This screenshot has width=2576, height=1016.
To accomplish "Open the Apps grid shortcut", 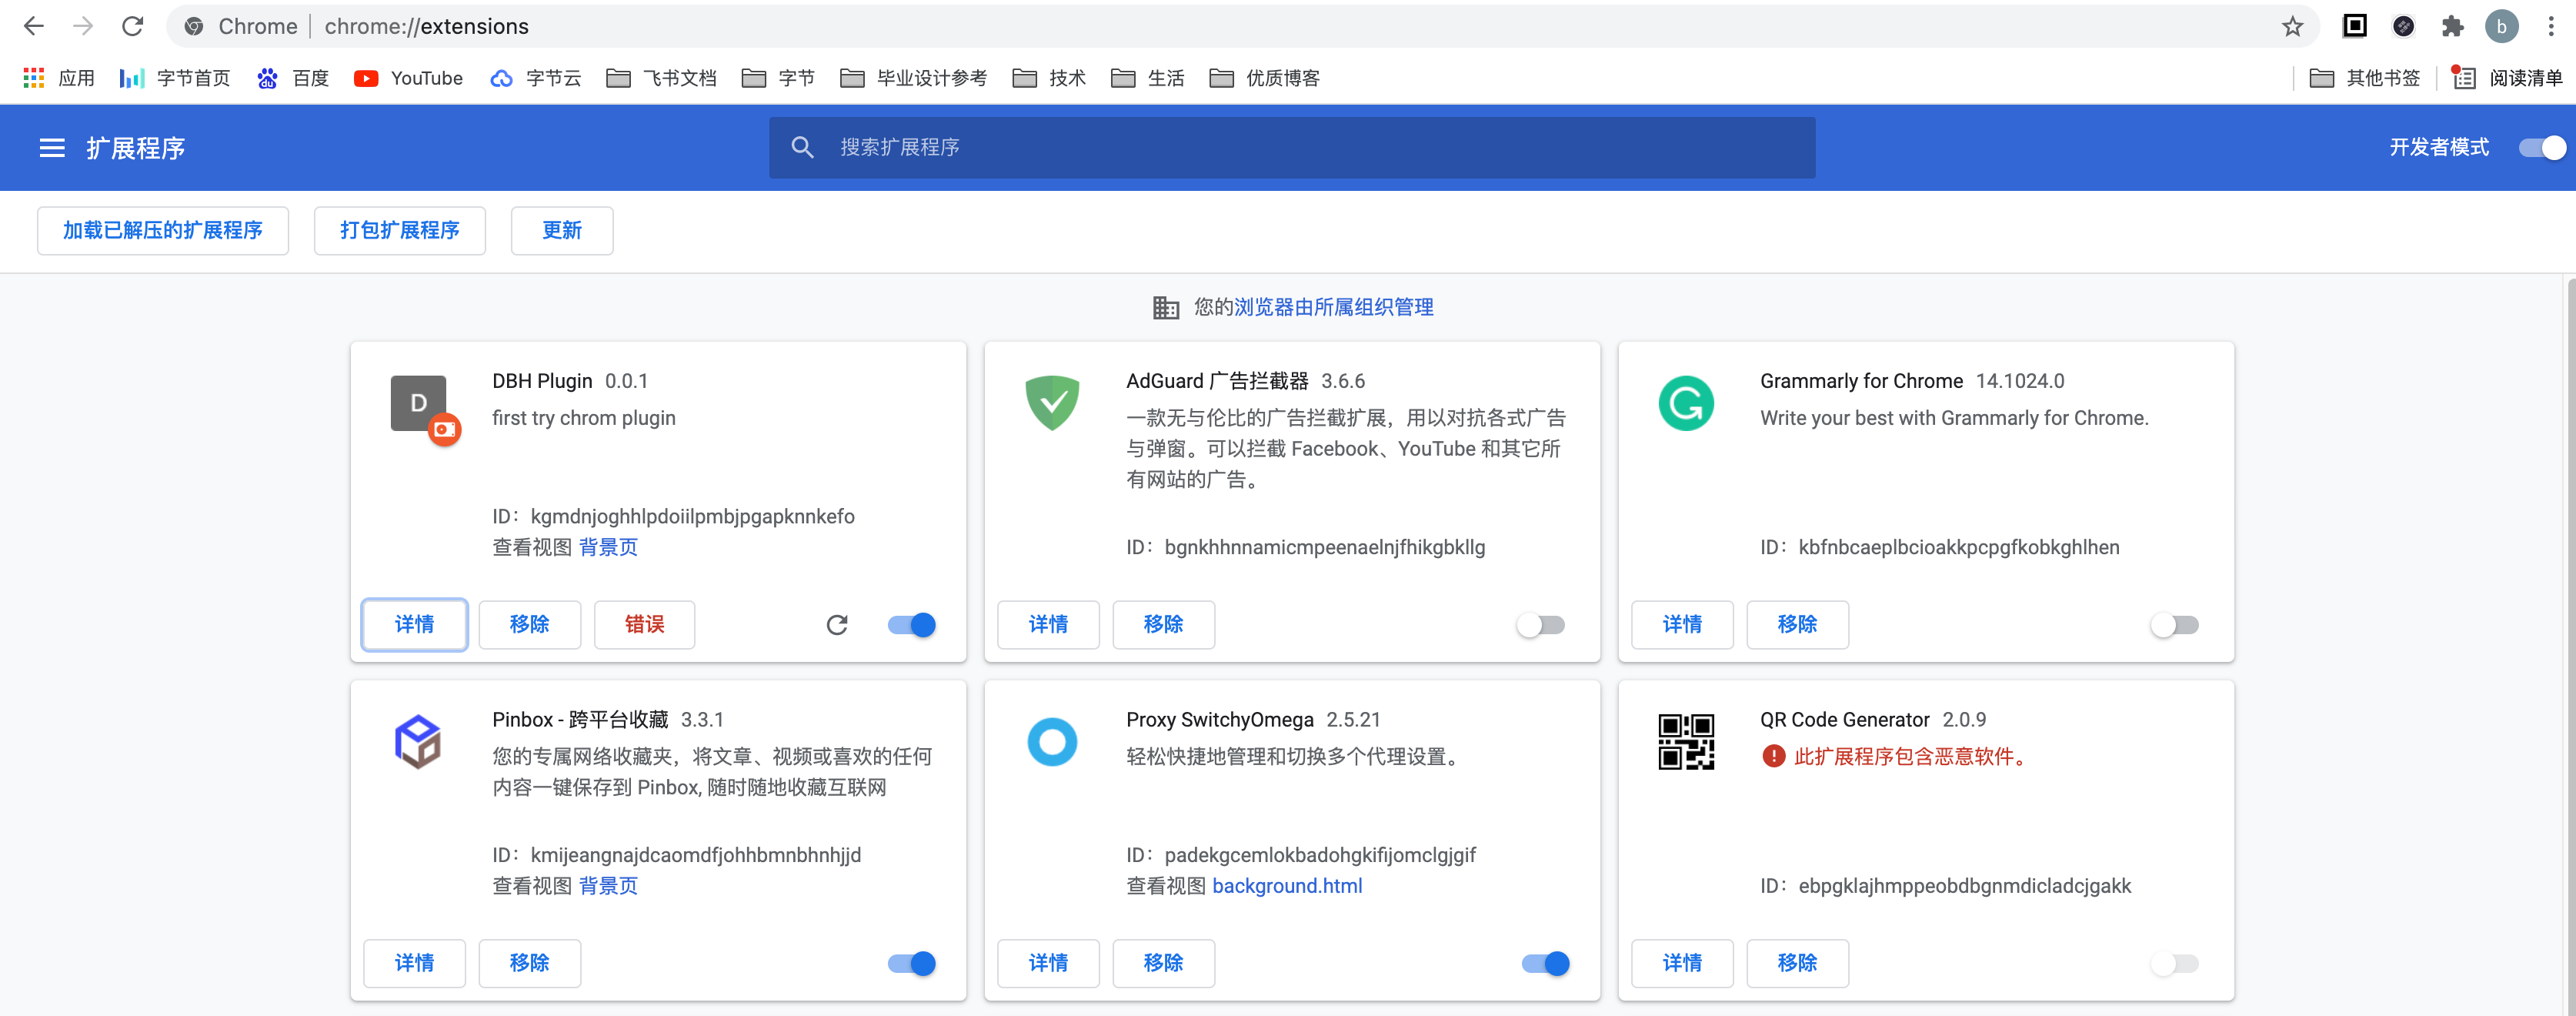I will click(x=58, y=78).
